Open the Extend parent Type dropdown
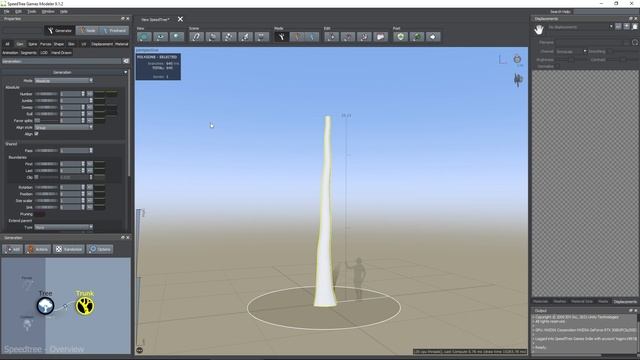 [x=64, y=227]
